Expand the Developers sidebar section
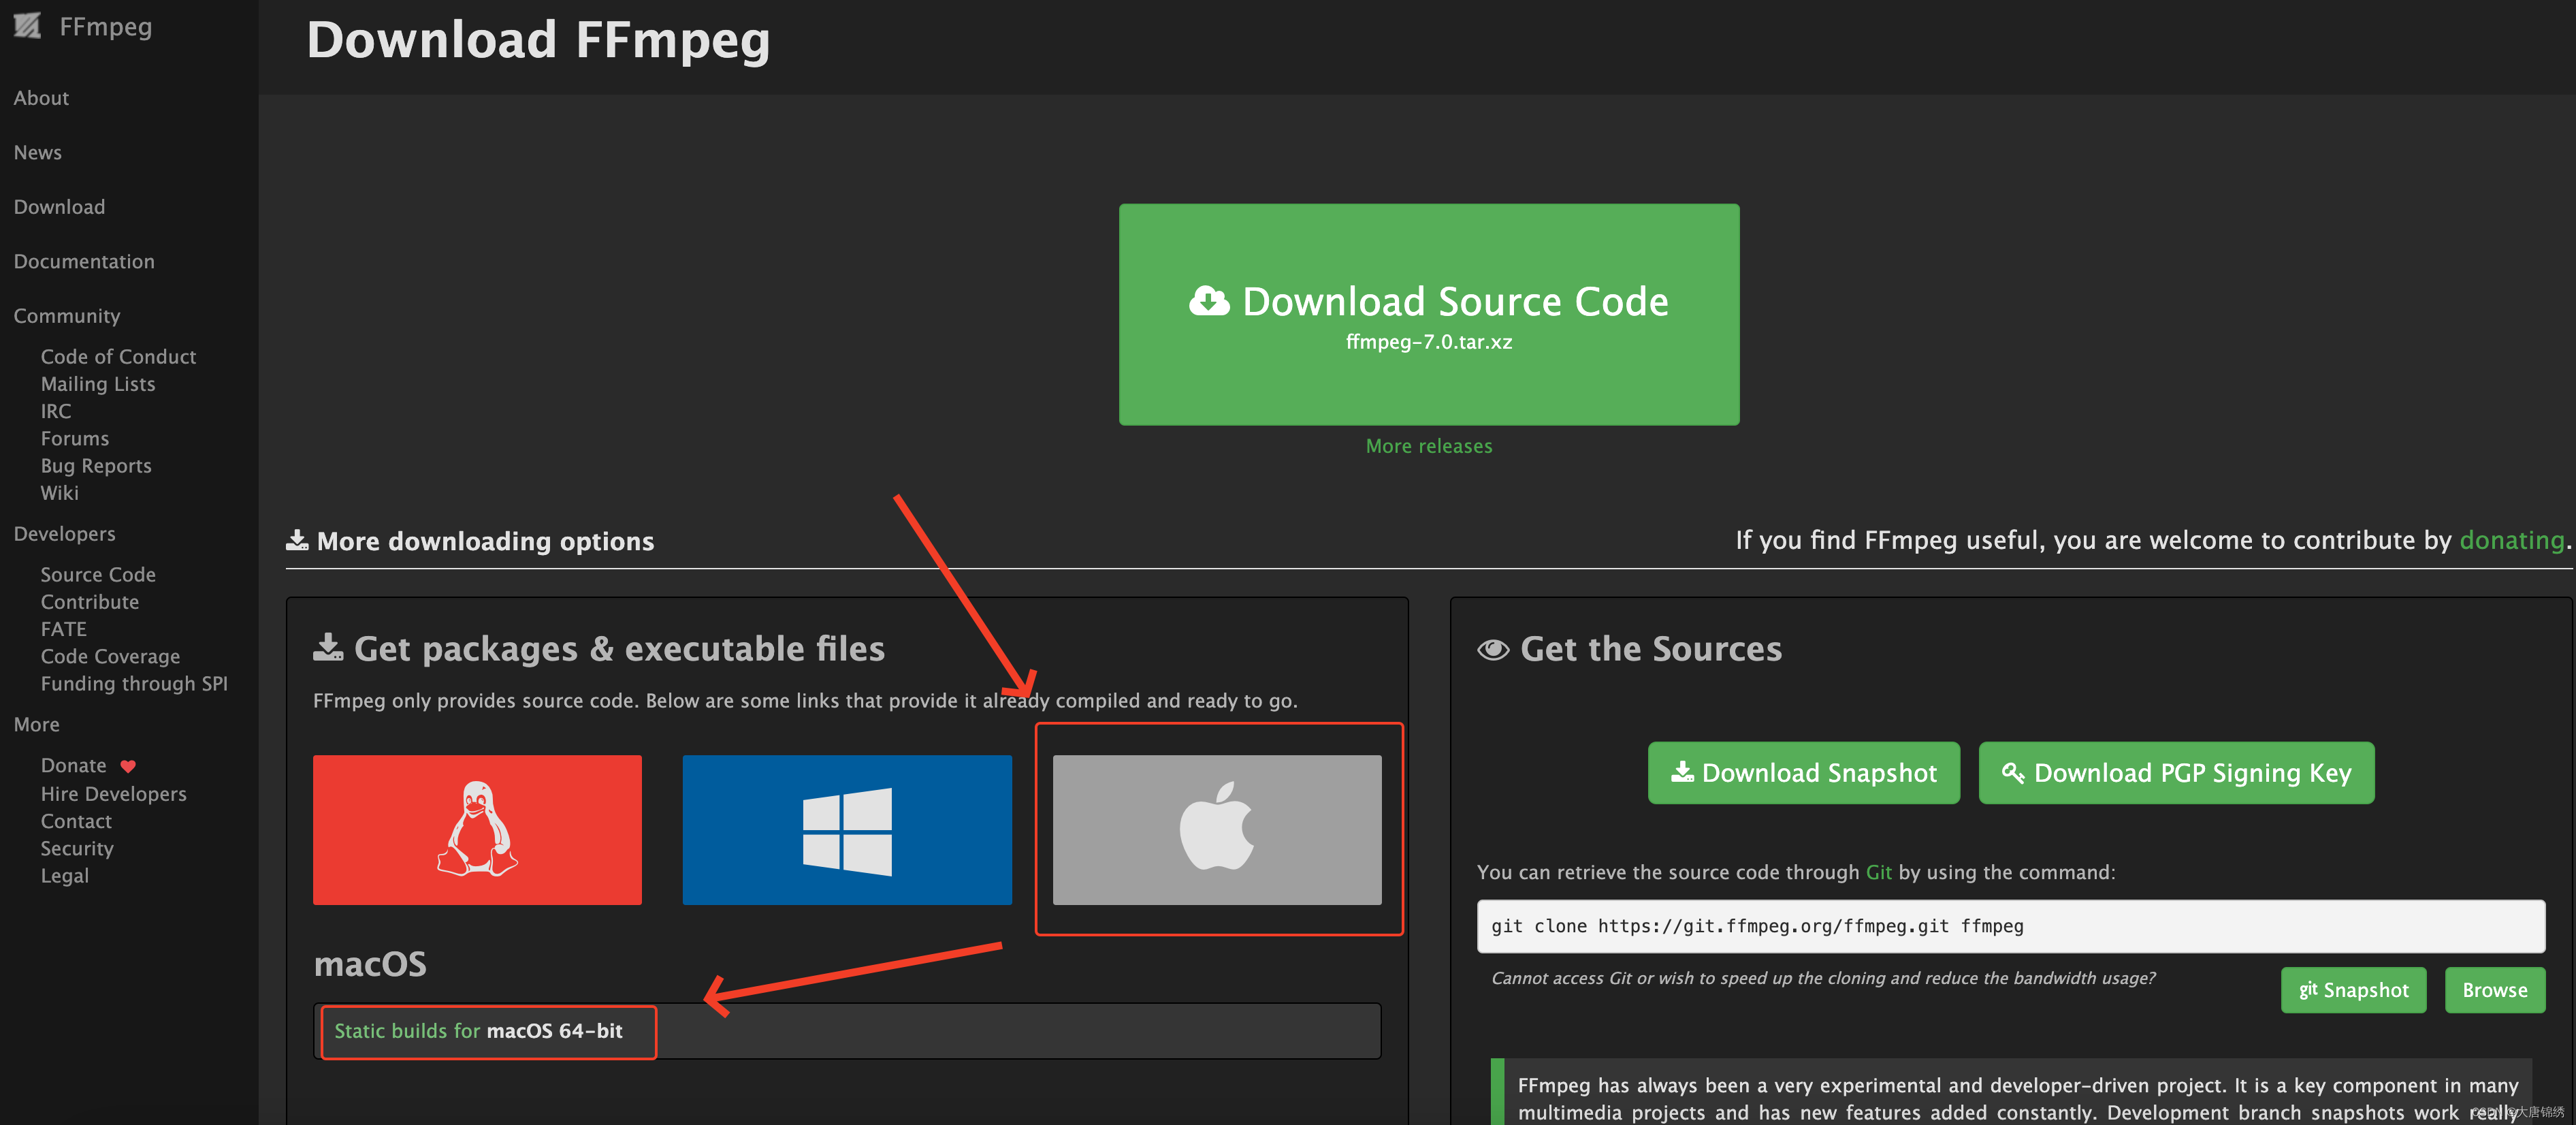Image resolution: width=2576 pixels, height=1125 pixels. click(x=65, y=534)
